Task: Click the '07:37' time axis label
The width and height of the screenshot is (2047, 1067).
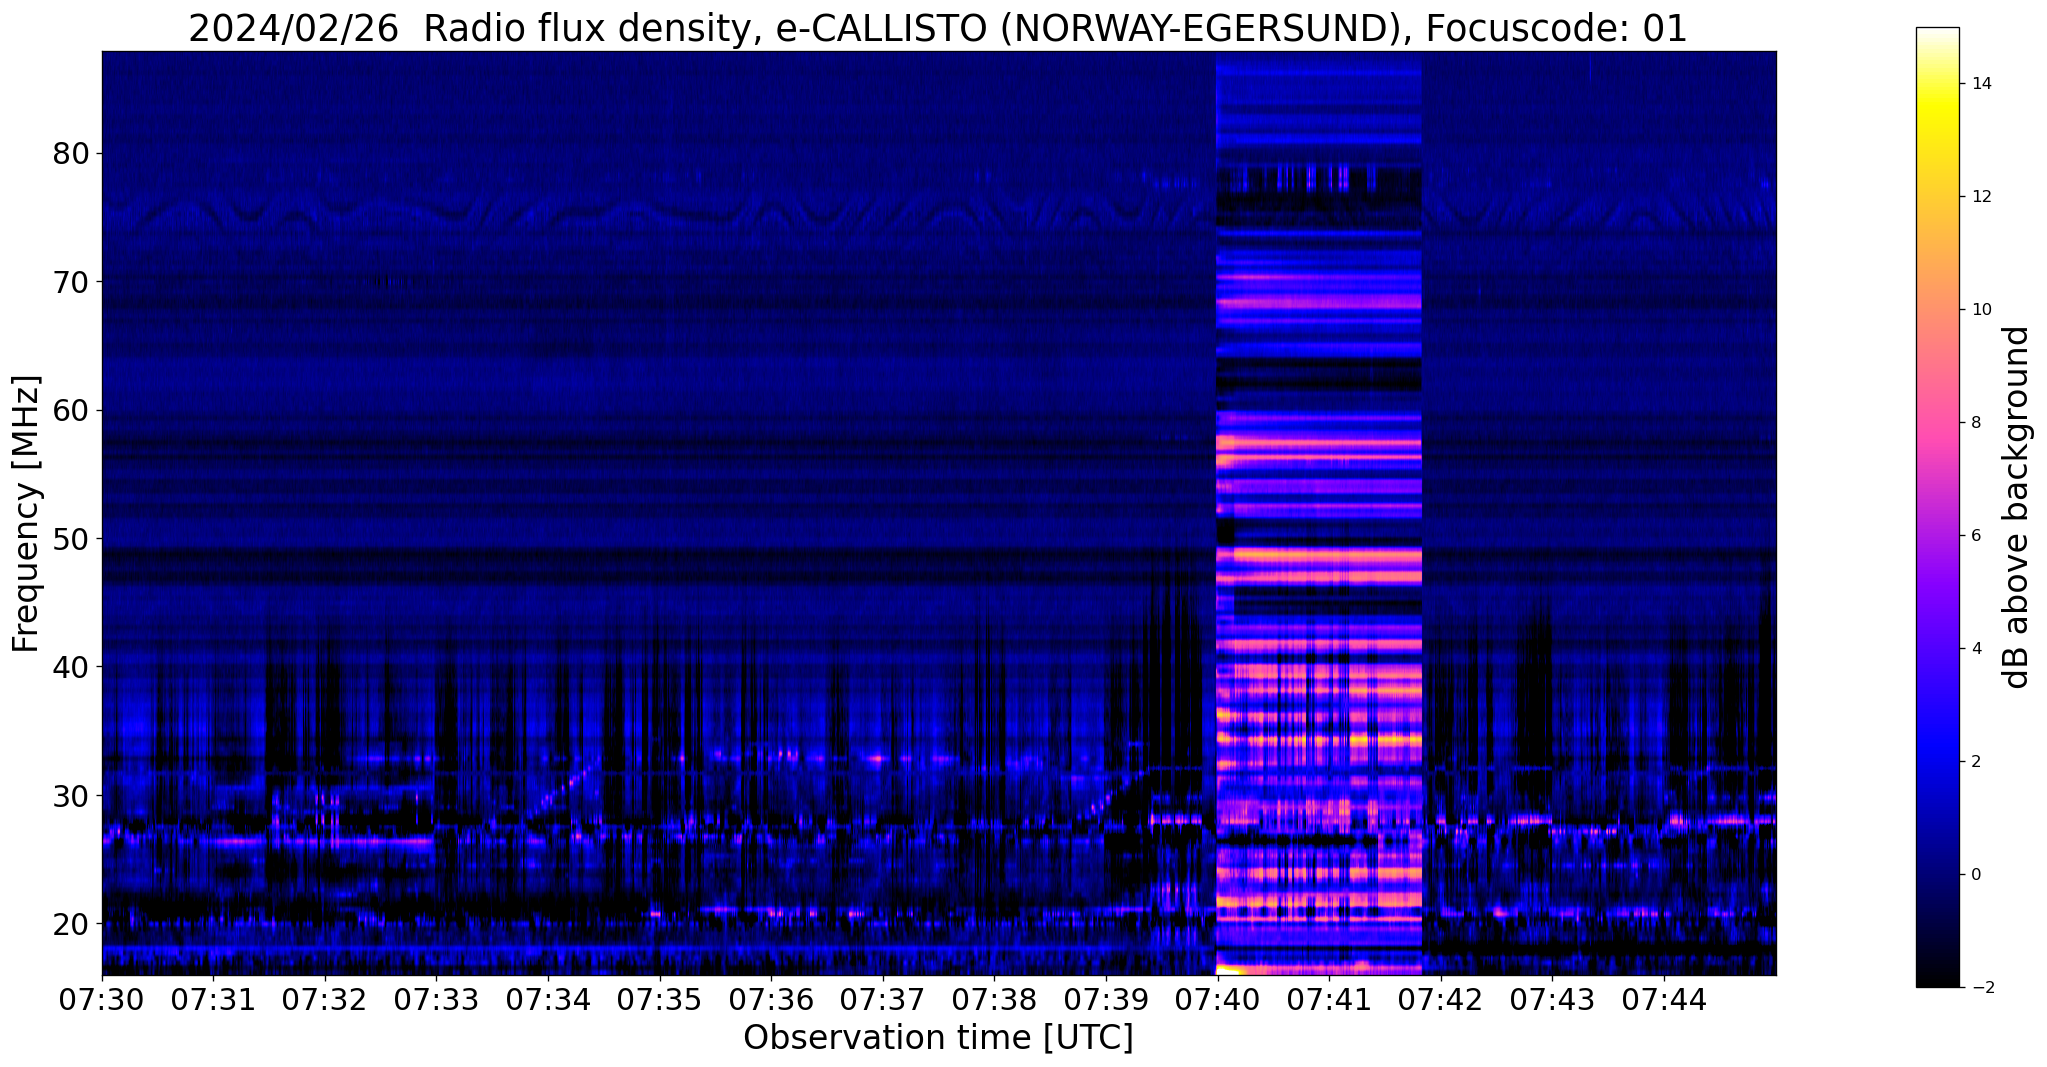Action: tap(883, 1000)
